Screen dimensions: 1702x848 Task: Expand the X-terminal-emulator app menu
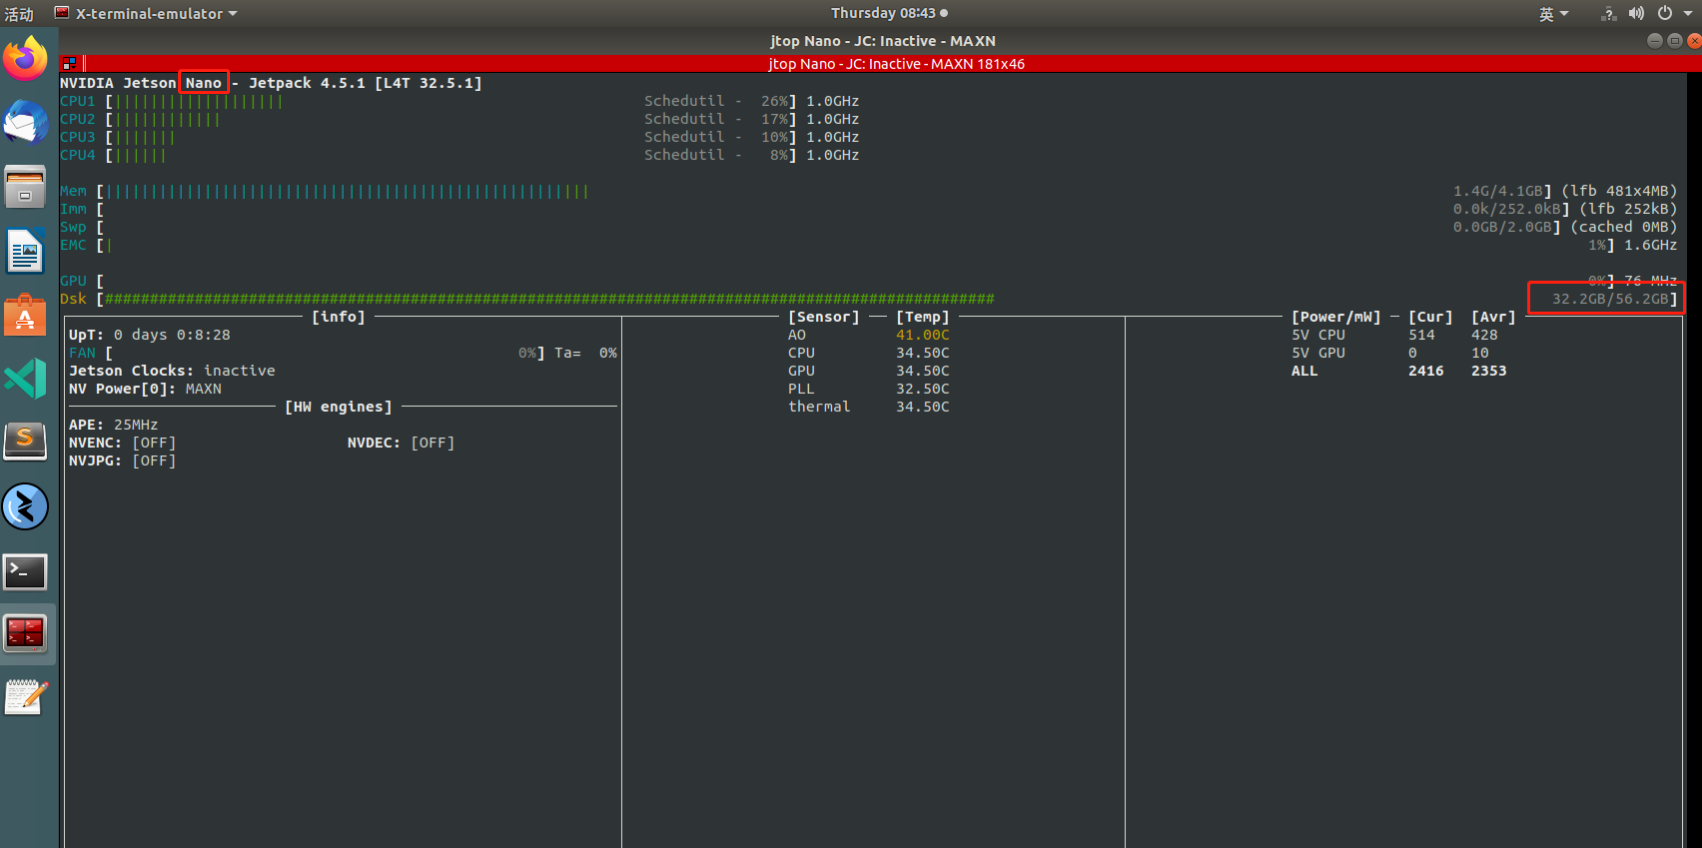(x=146, y=13)
